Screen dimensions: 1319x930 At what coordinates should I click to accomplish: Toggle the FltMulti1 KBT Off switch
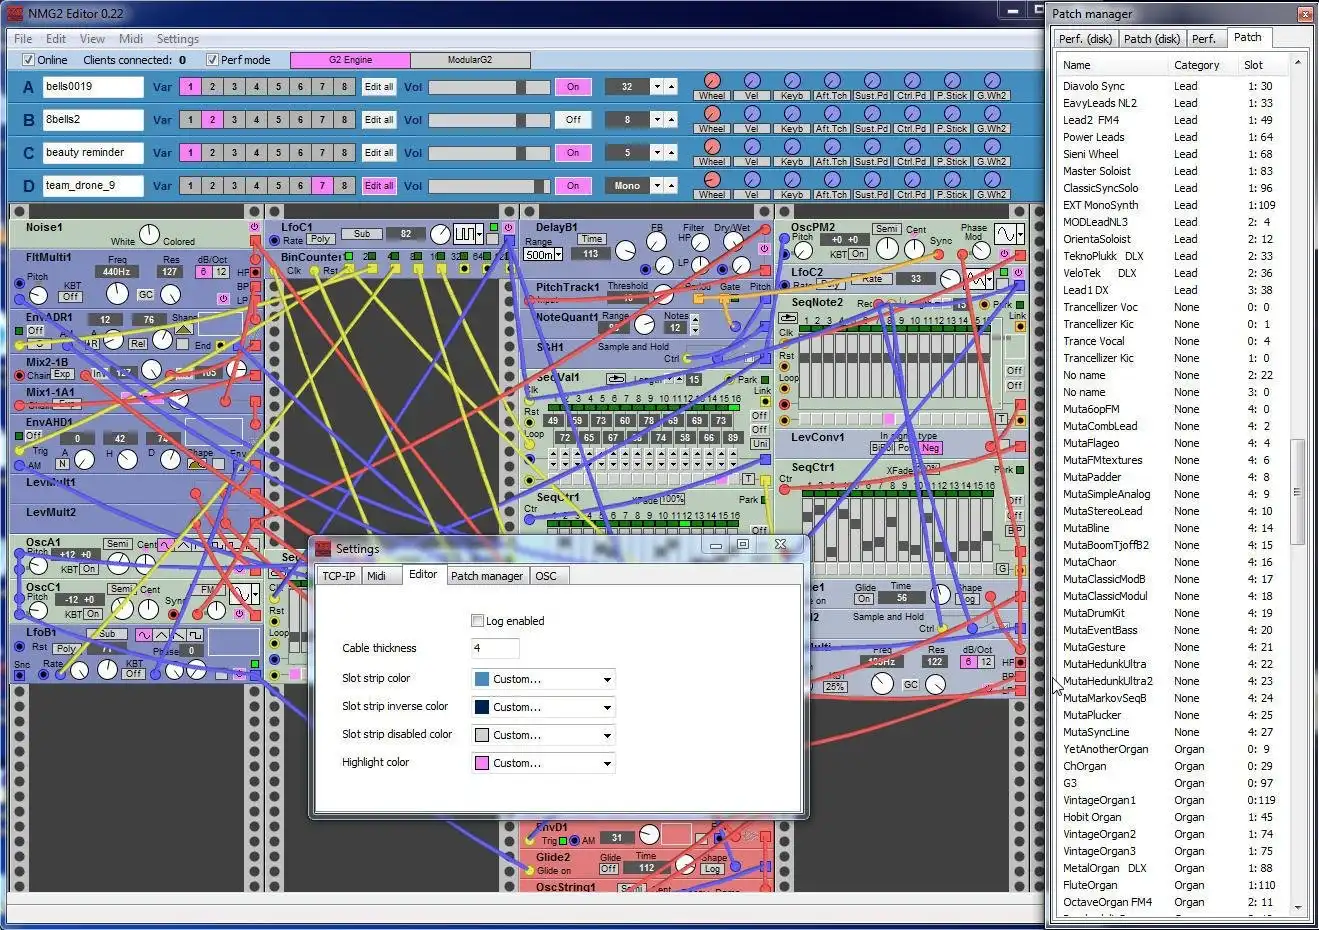(x=70, y=297)
